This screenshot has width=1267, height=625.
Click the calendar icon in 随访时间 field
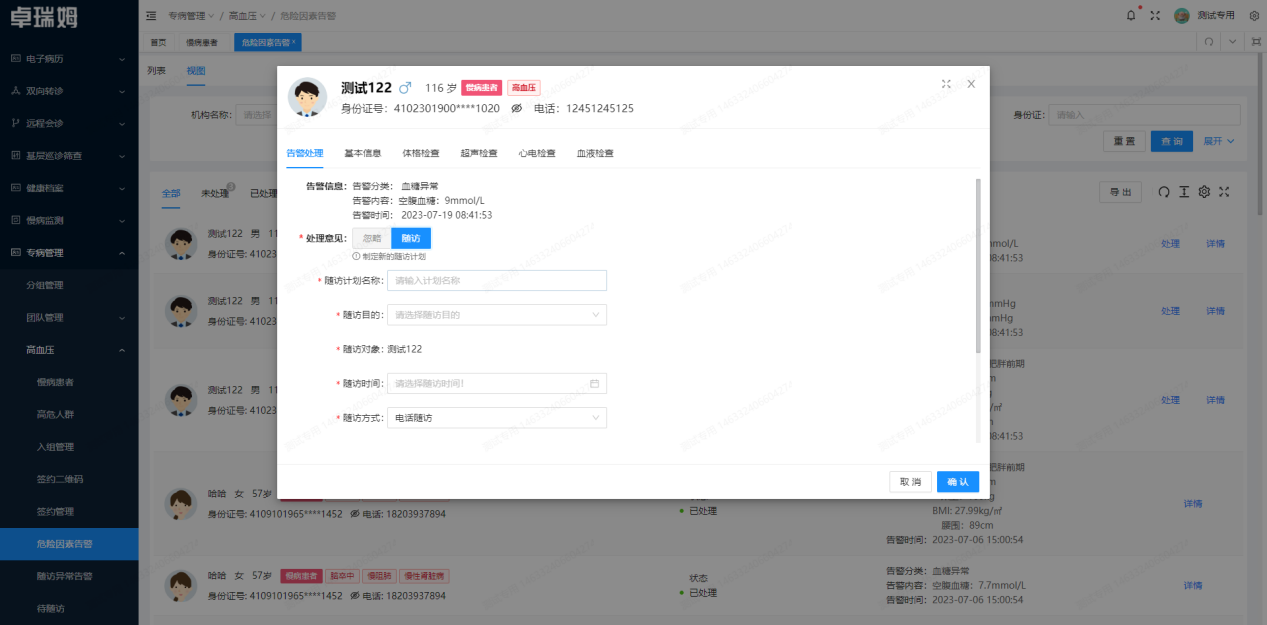(x=594, y=383)
